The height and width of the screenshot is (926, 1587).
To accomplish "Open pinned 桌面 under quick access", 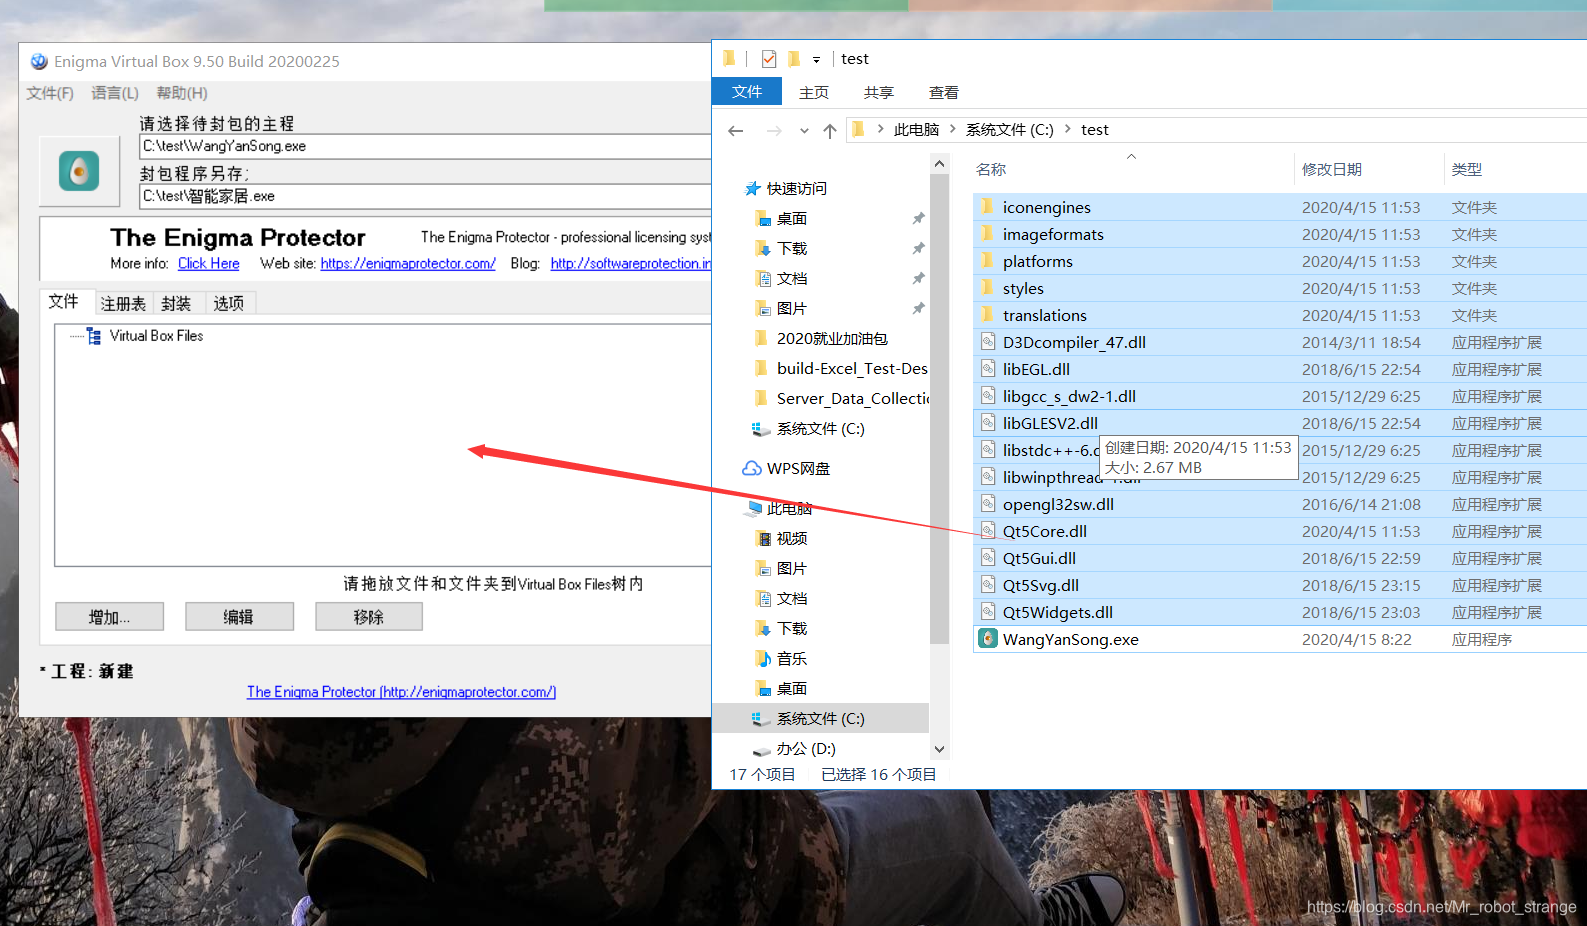I will (x=791, y=219).
